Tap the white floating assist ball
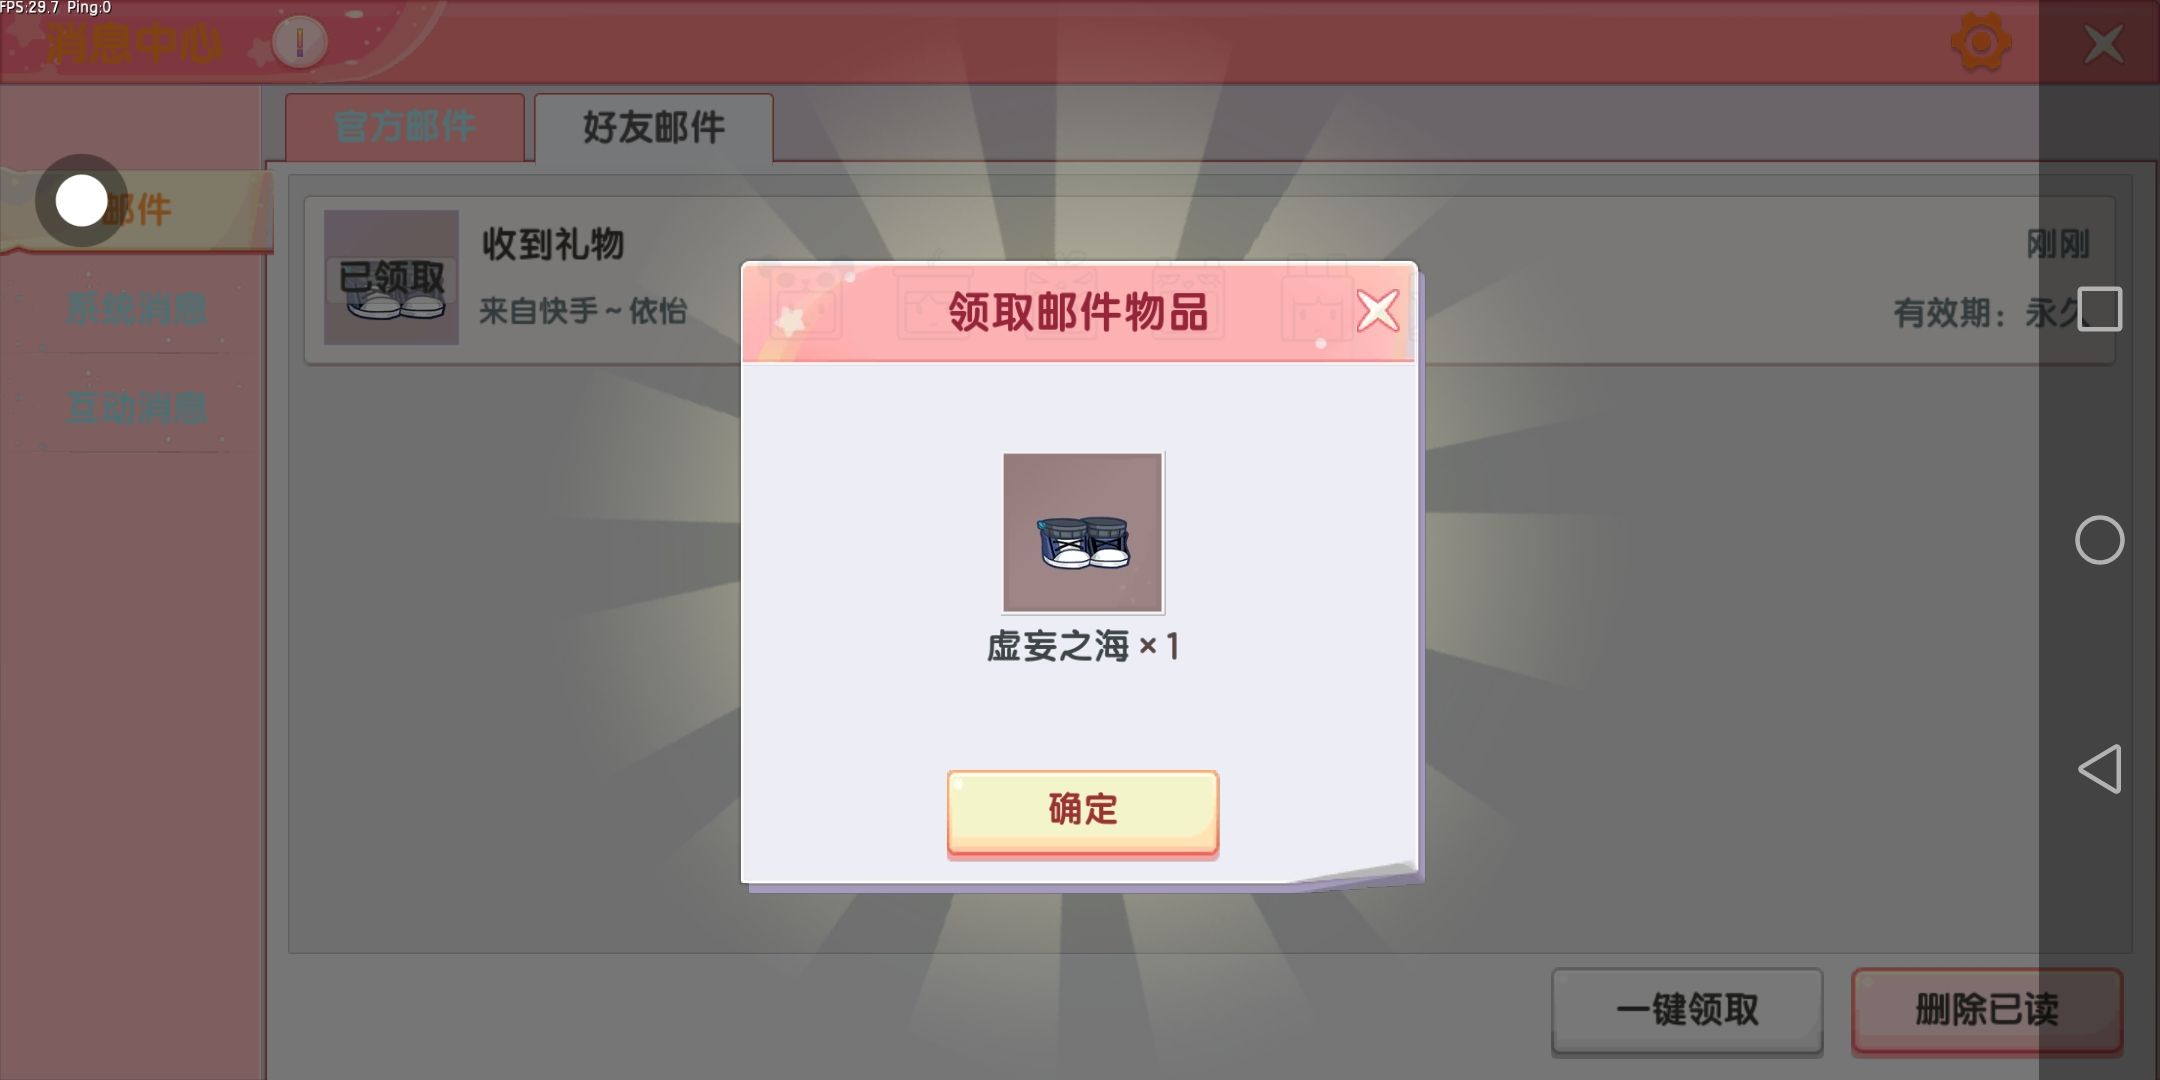 (x=81, y=201)
